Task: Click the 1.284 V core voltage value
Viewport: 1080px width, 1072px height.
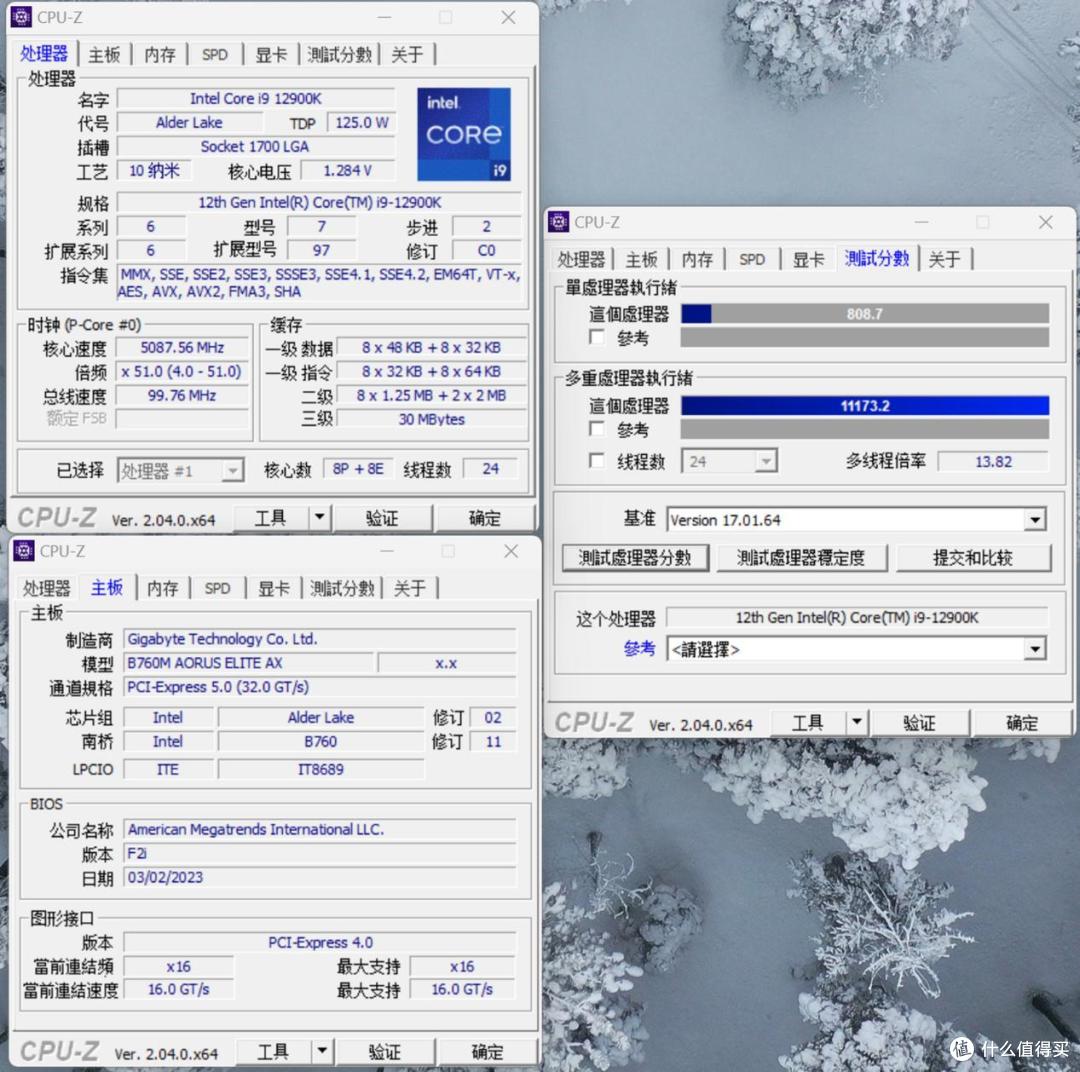Action: pos(348,170)
